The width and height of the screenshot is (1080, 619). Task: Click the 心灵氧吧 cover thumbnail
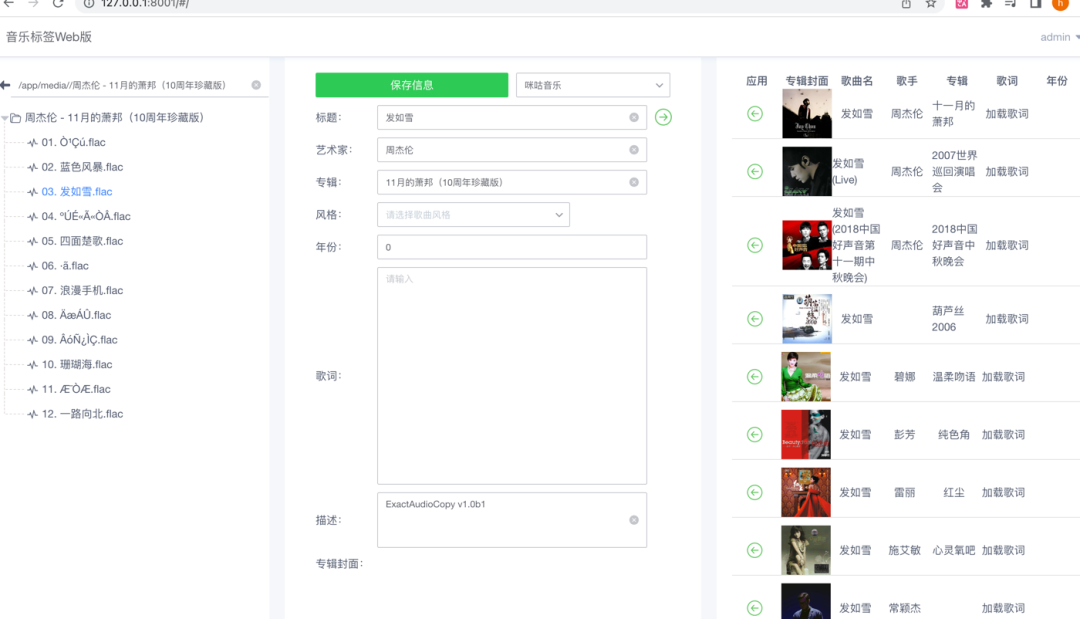806,550
